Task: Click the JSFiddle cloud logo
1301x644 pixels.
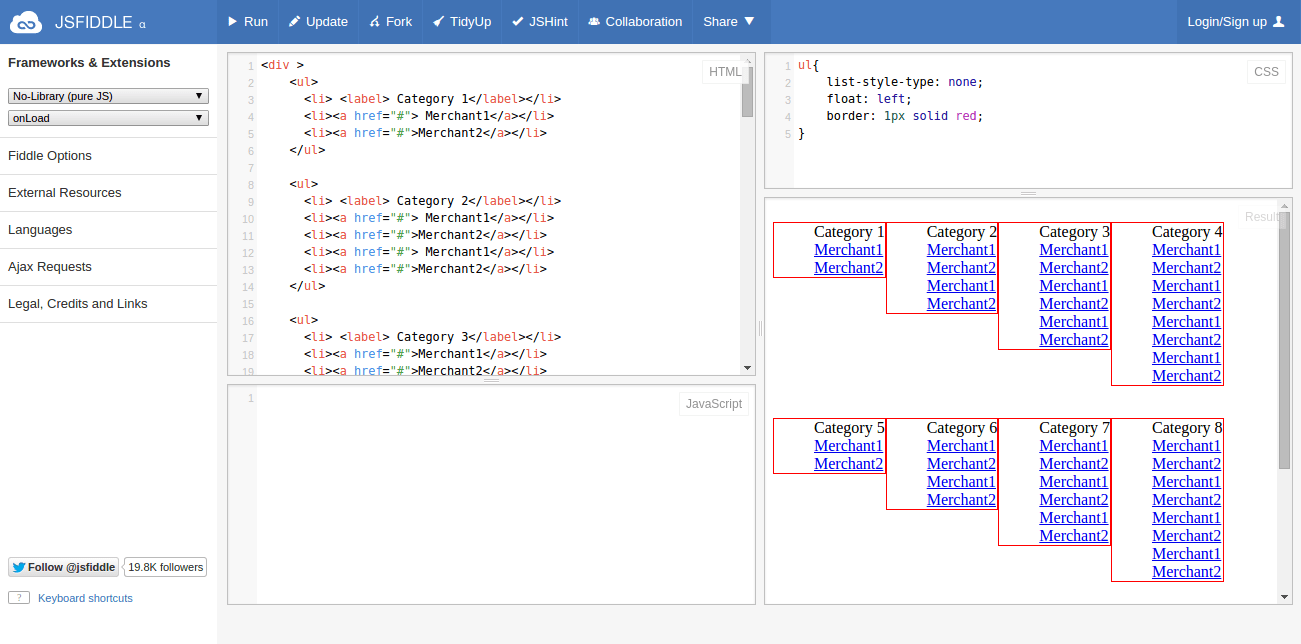Action: click(x=27, y=20)
